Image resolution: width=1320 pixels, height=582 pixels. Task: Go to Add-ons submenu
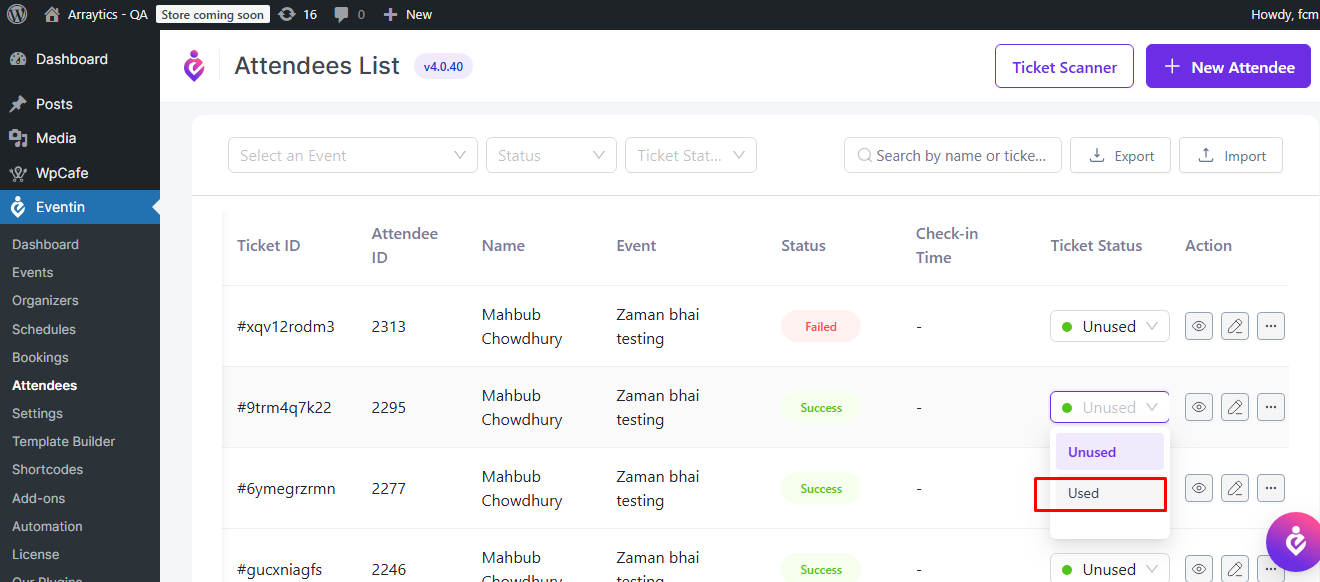[x=38, y=498]
